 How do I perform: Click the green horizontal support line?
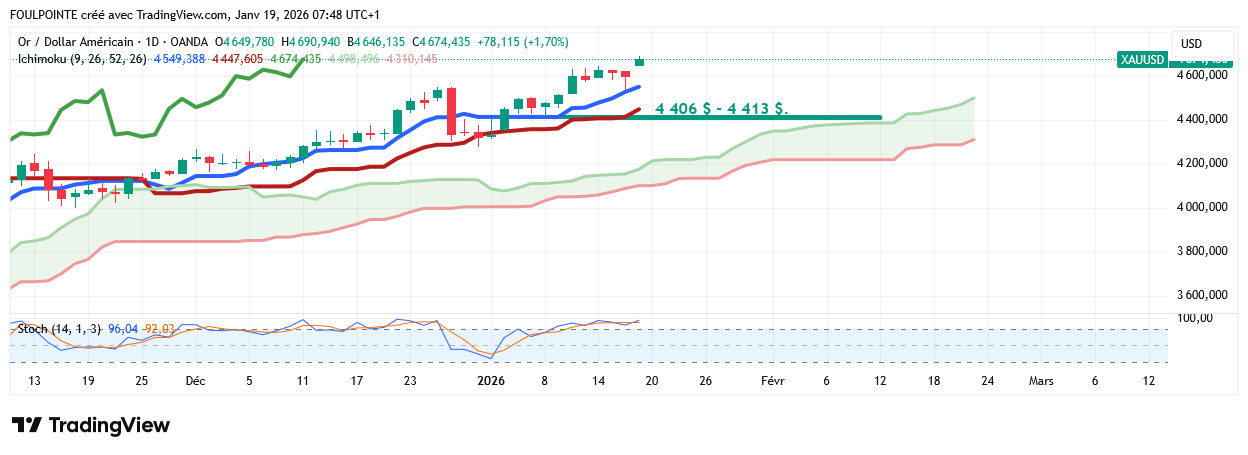pyautogui.click(x=720, y=118)
